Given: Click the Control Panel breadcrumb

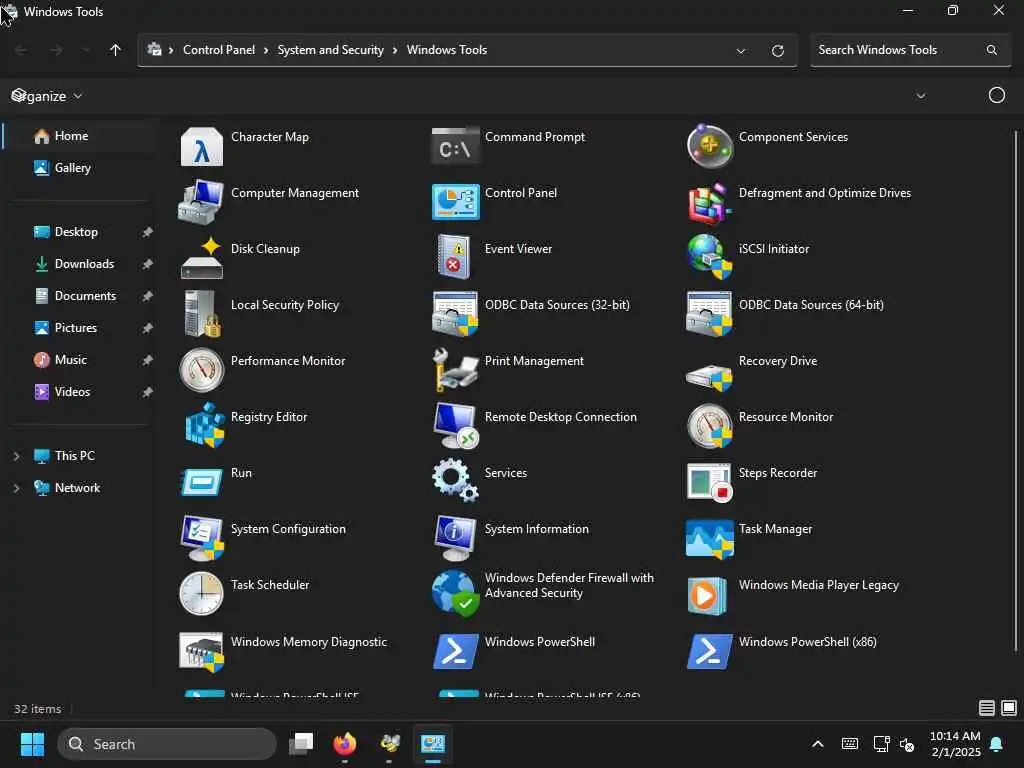Looking at the screenshot, I should click(x=219, y=50).
